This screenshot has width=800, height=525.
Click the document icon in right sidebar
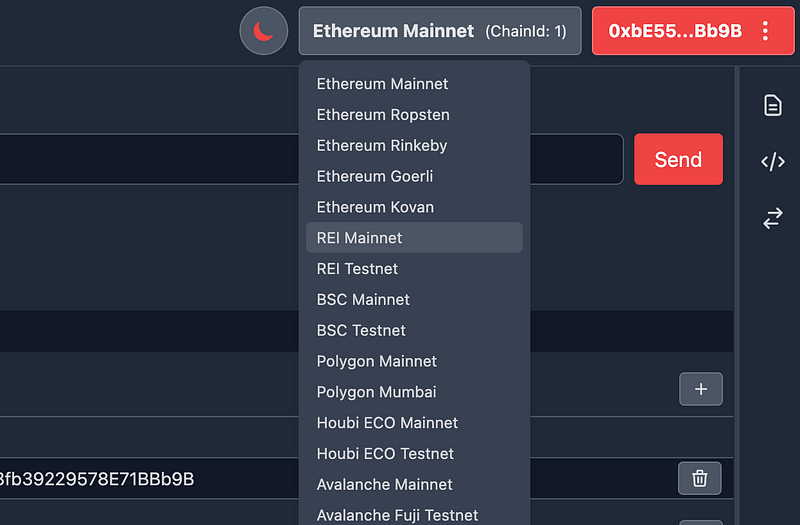click(773, 105)
